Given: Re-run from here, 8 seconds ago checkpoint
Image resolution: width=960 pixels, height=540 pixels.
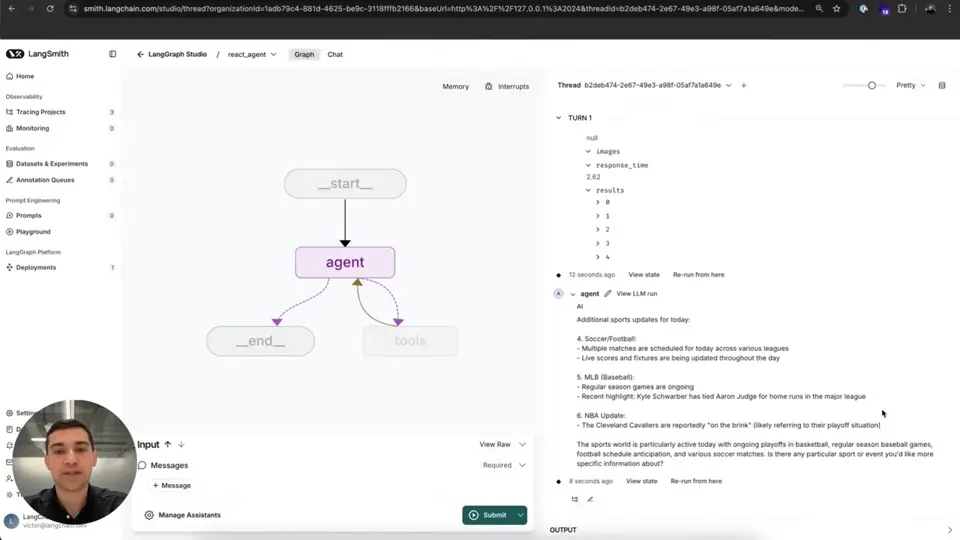Looking at the screenshot, I should 696,481.
